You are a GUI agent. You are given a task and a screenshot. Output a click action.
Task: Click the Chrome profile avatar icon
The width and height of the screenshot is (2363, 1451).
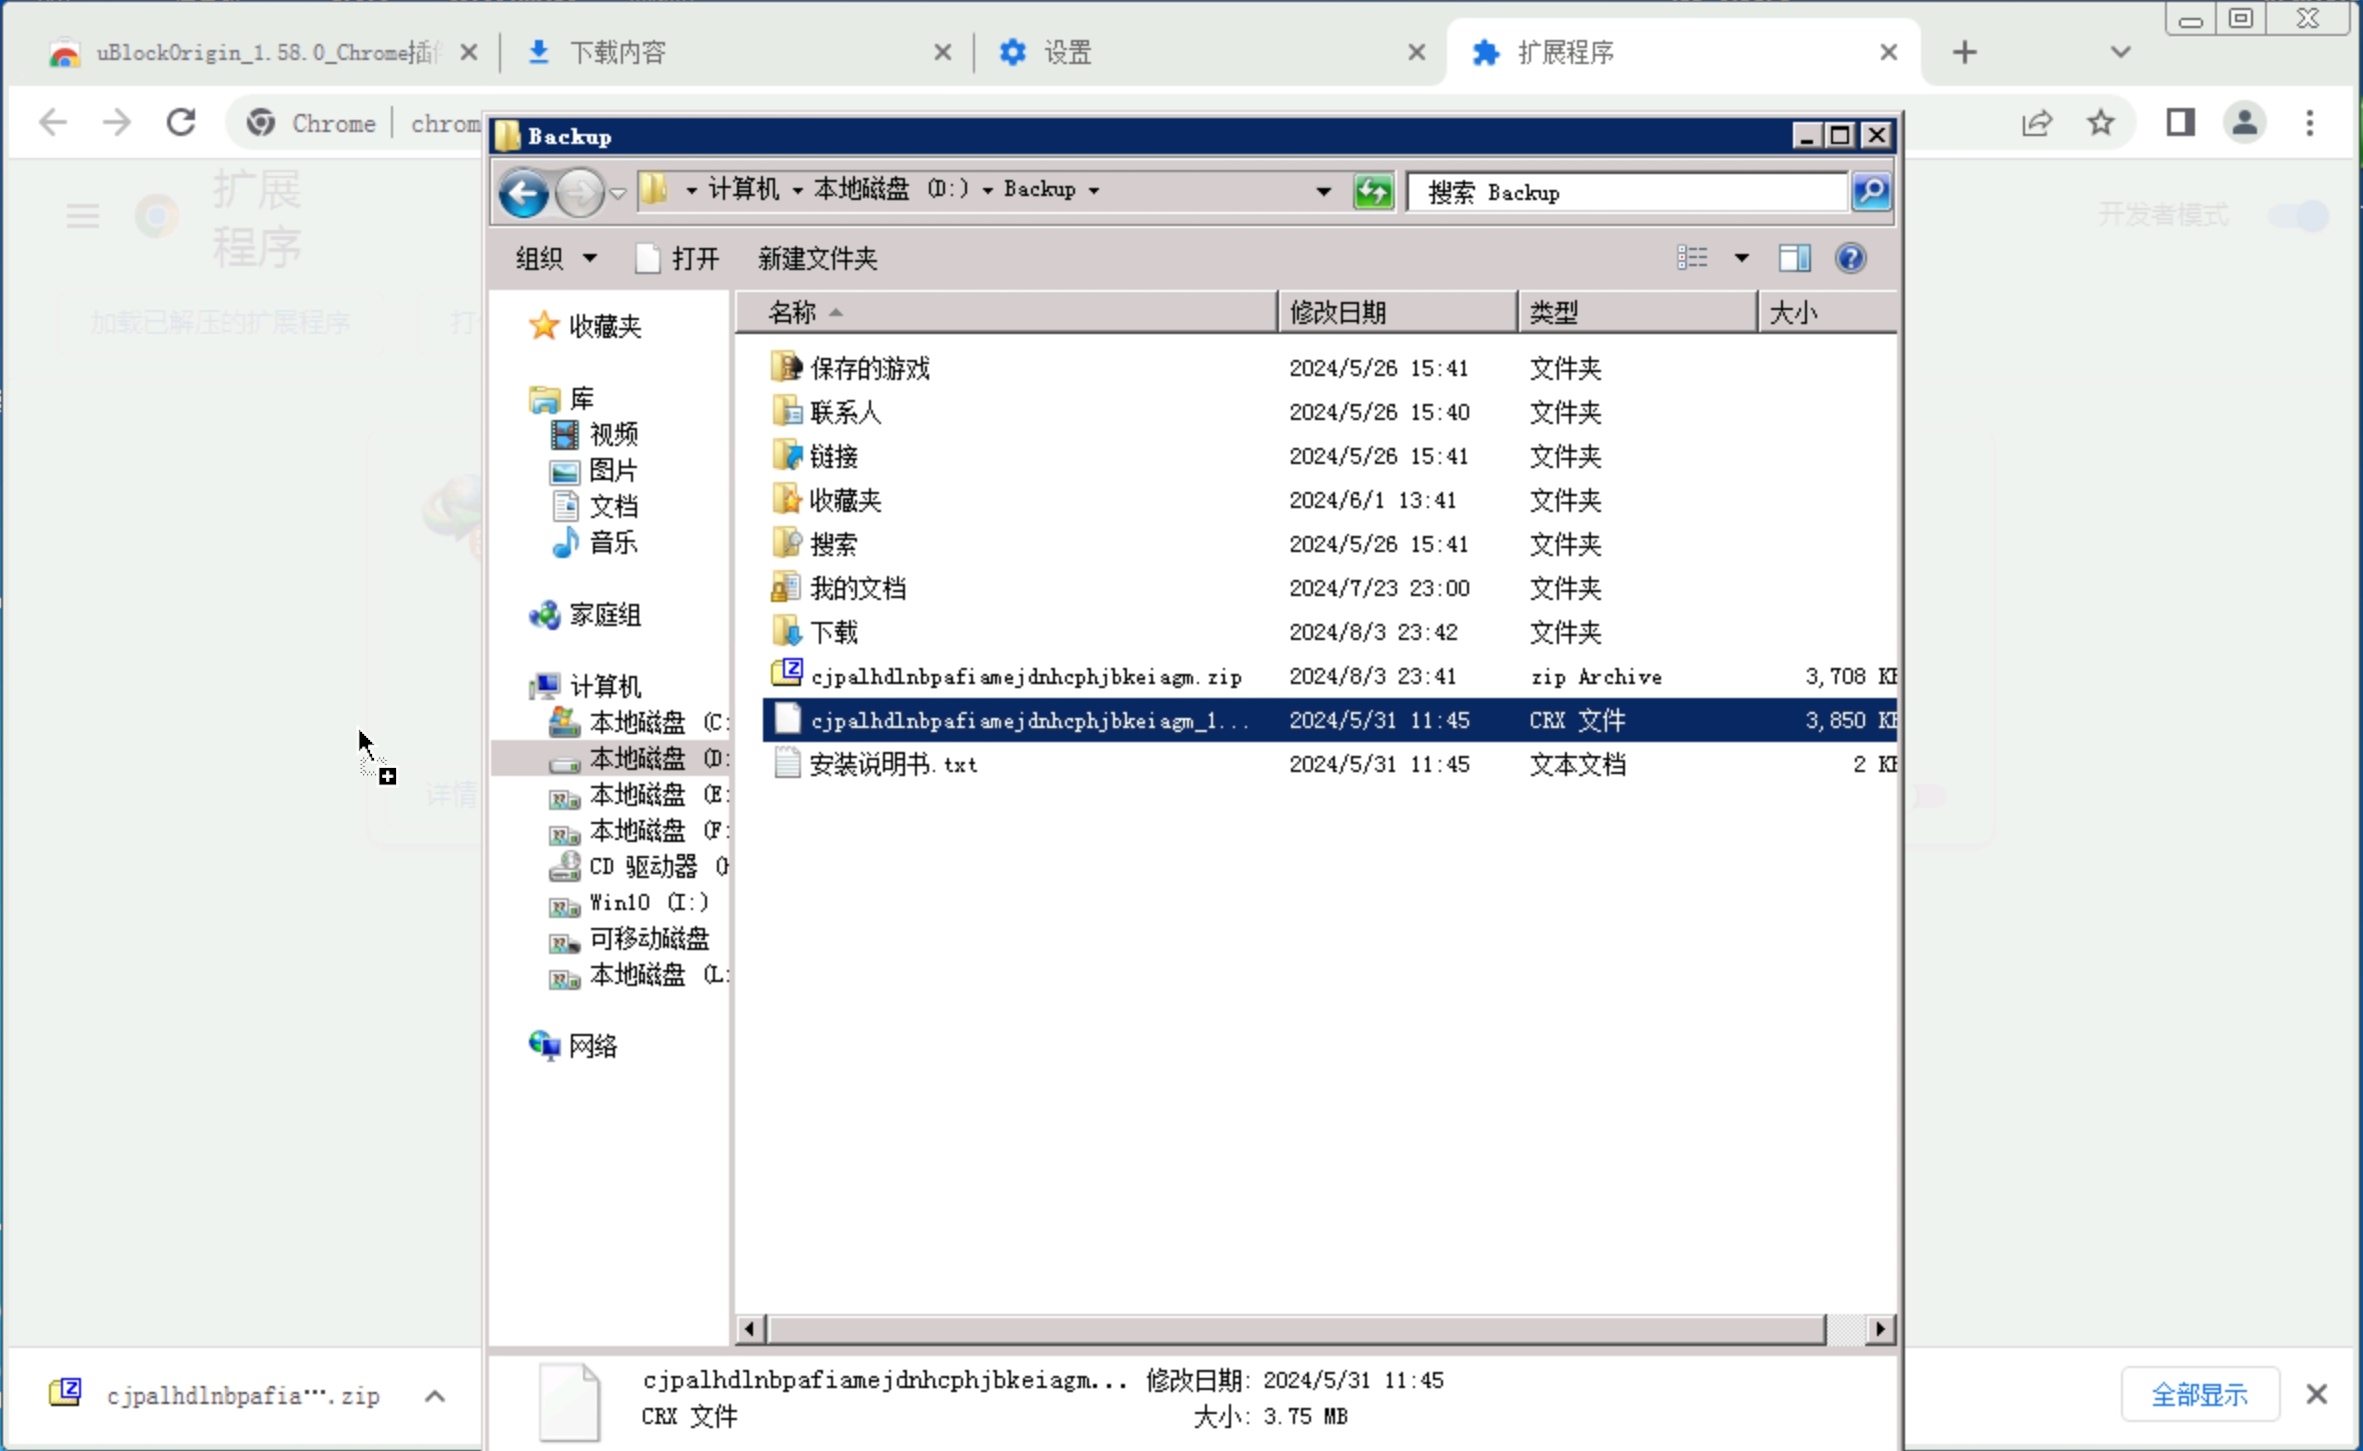point(2244,123)
